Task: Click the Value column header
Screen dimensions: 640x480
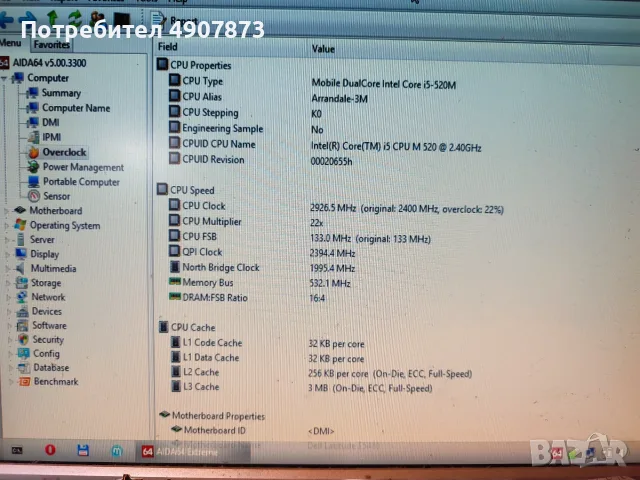Action: 323,49
